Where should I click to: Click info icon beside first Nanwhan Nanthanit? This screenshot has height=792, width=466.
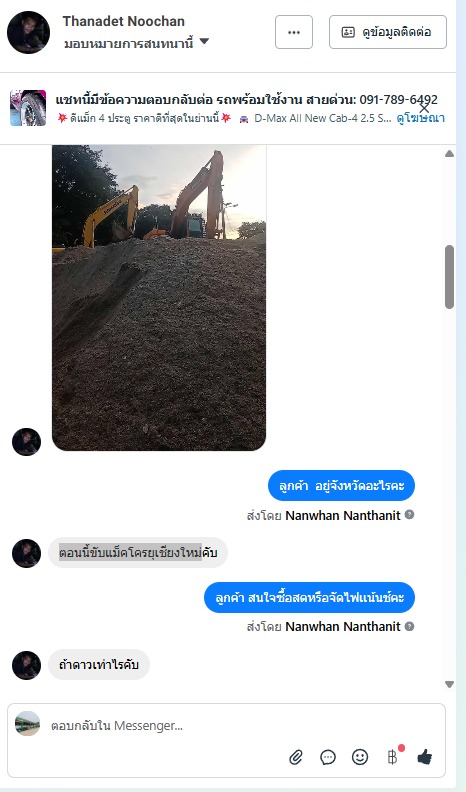pyautogui.click(x=409, y=515)
